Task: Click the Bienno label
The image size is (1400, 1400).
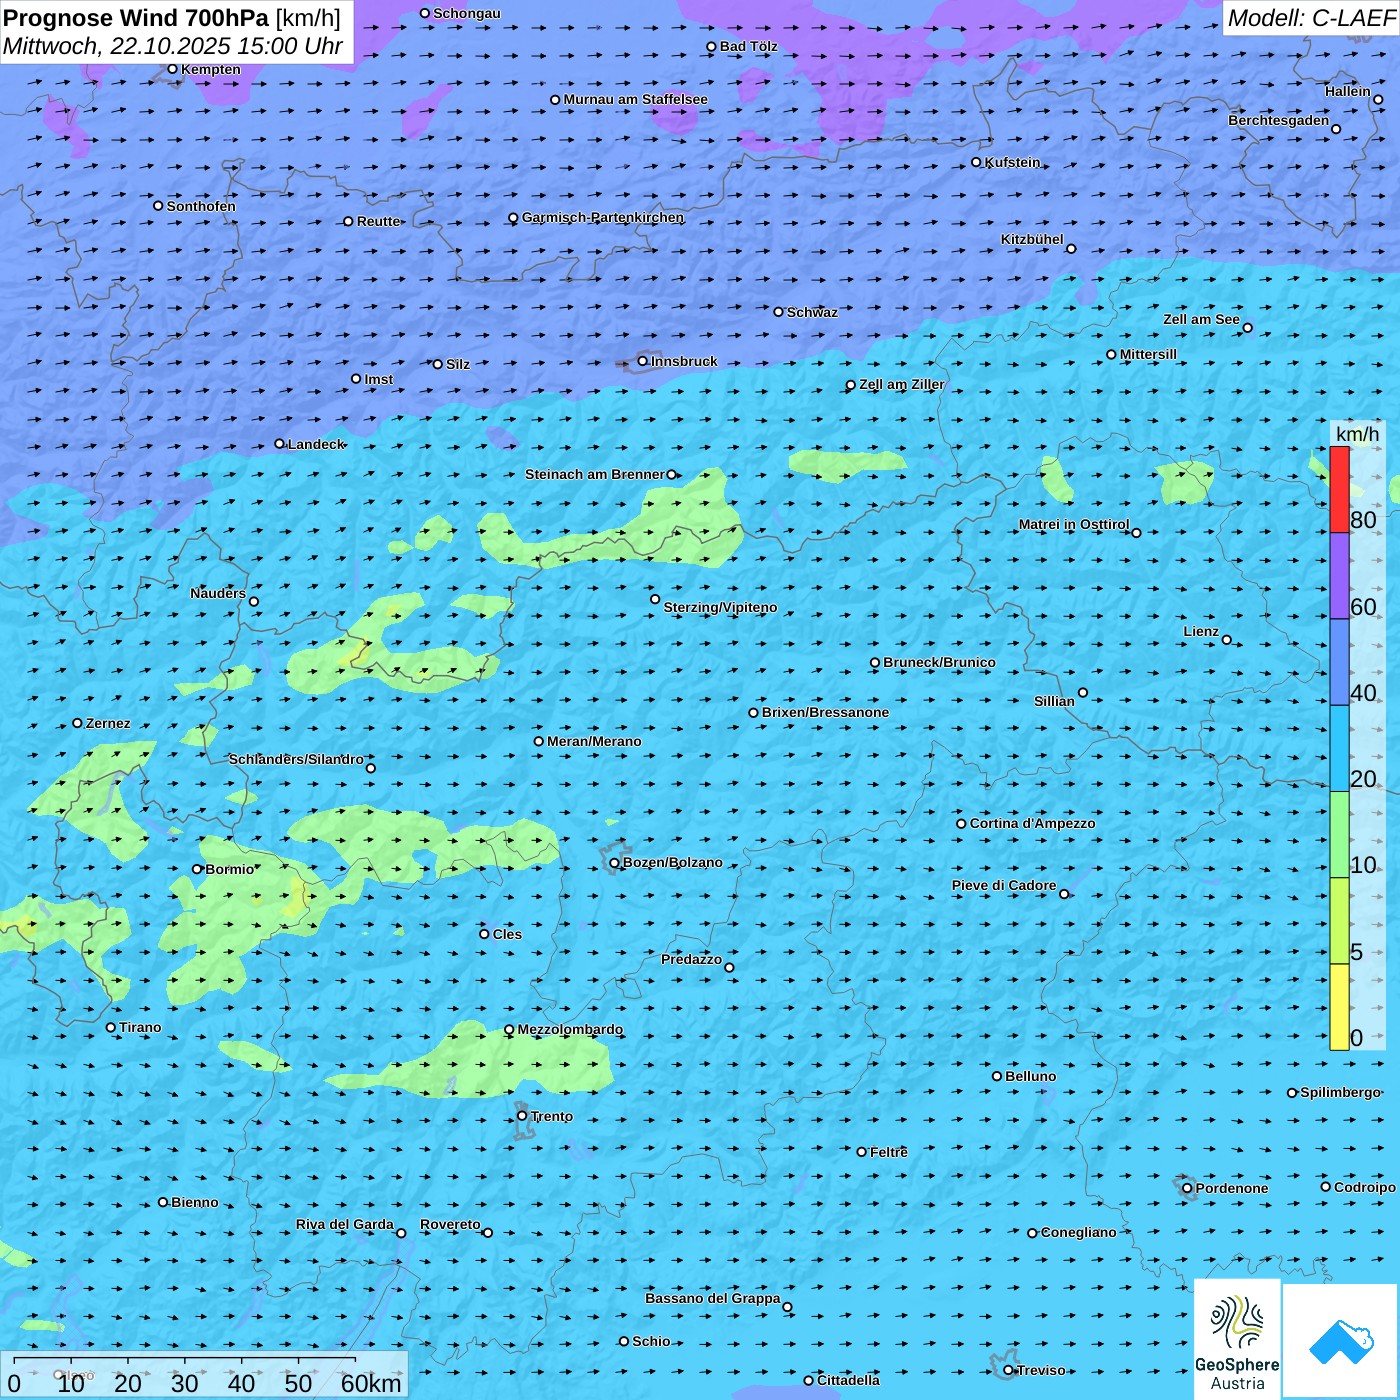Action: [194, 1202]
